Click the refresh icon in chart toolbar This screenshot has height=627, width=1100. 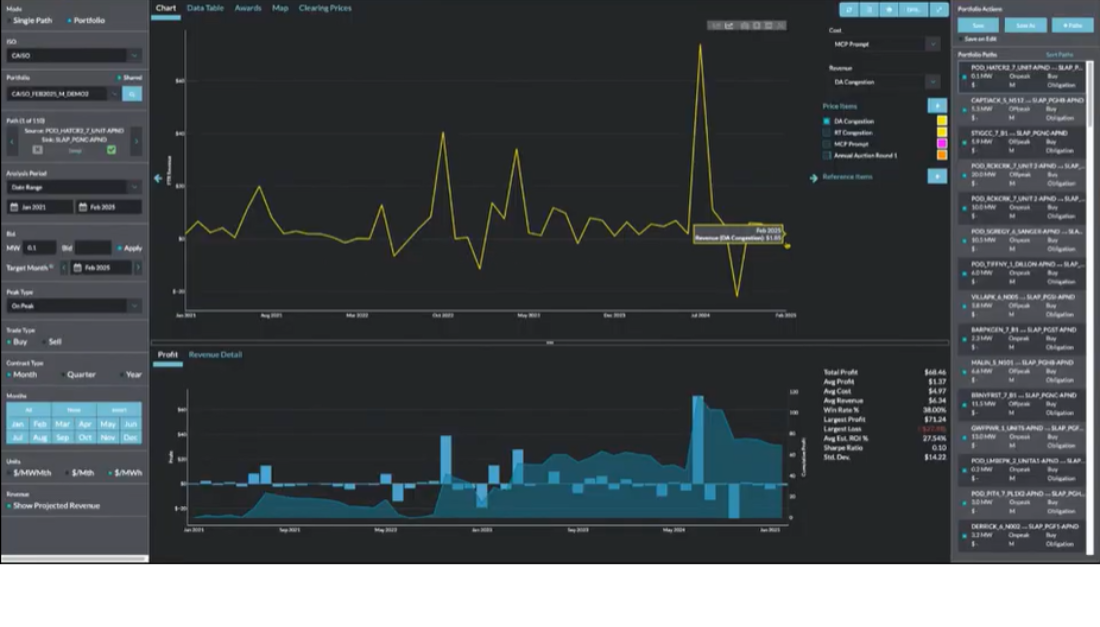click(848, 9)
